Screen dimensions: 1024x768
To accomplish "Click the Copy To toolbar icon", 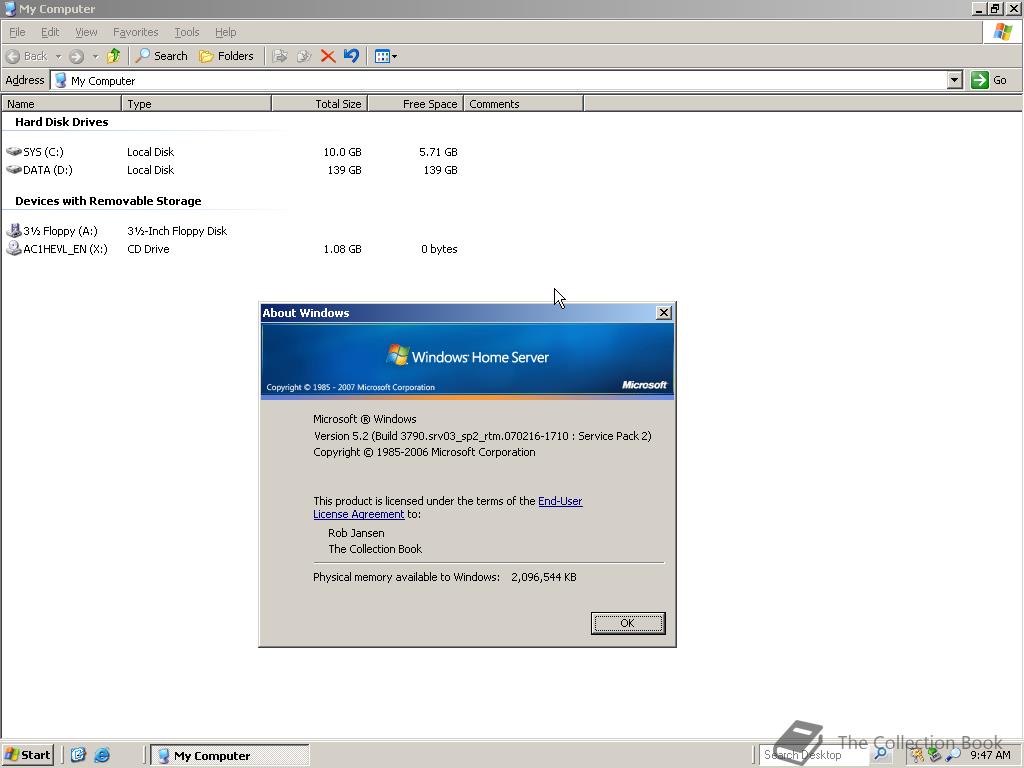I will [x=304, y=56].
